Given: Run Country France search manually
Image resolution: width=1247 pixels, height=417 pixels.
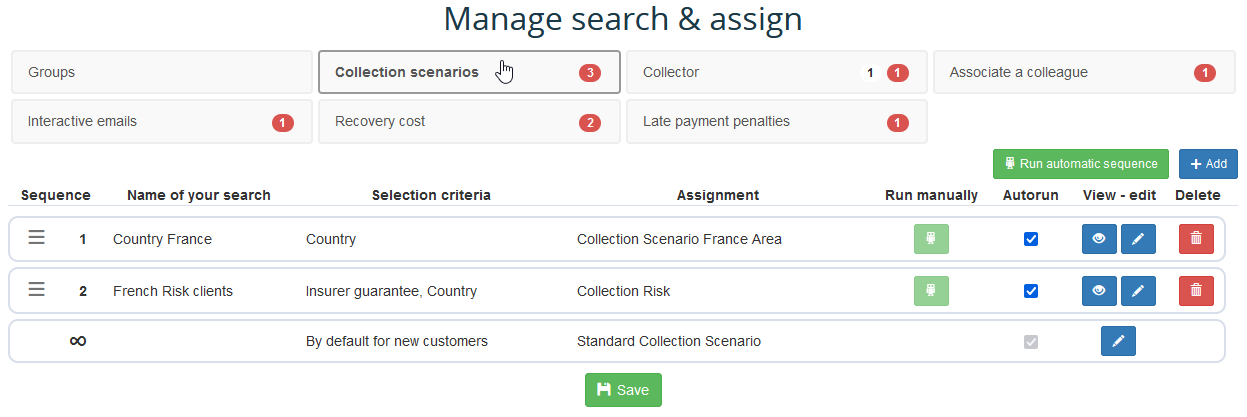Looking at the screenshot, I should coord(931,239).
